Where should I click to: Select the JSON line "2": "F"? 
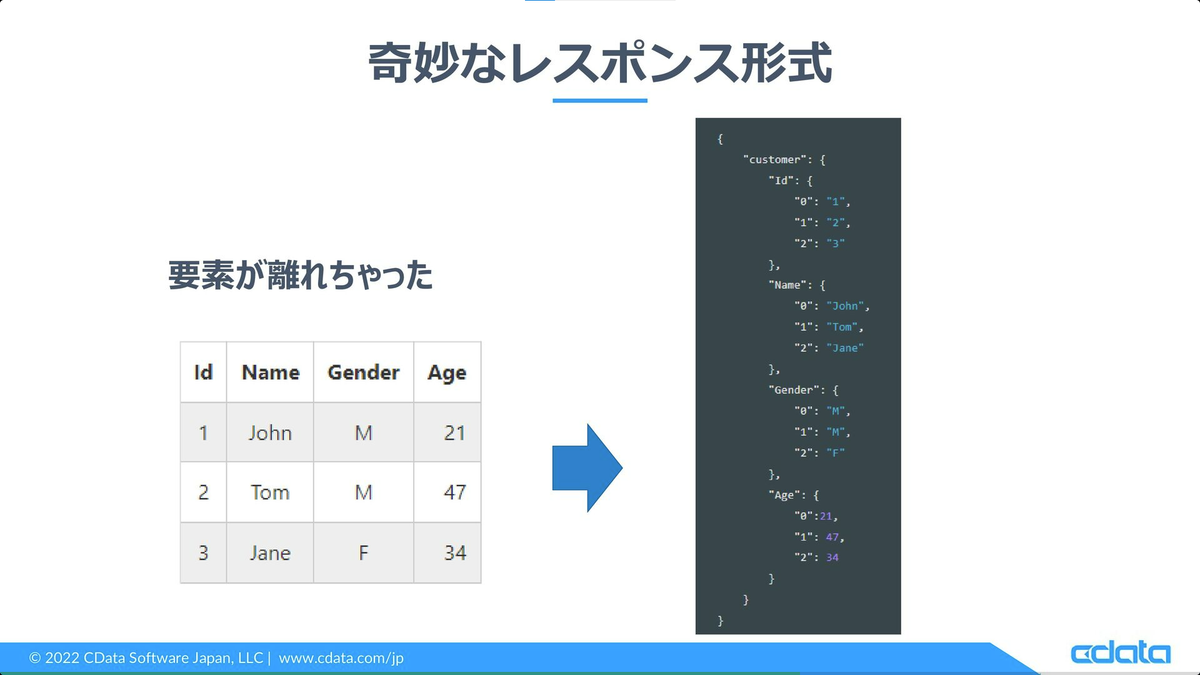[x=820, y=452]
